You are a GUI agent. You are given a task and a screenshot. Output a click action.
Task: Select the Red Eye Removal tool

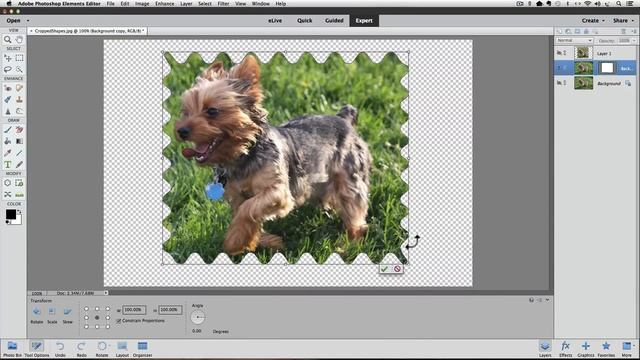7,88
